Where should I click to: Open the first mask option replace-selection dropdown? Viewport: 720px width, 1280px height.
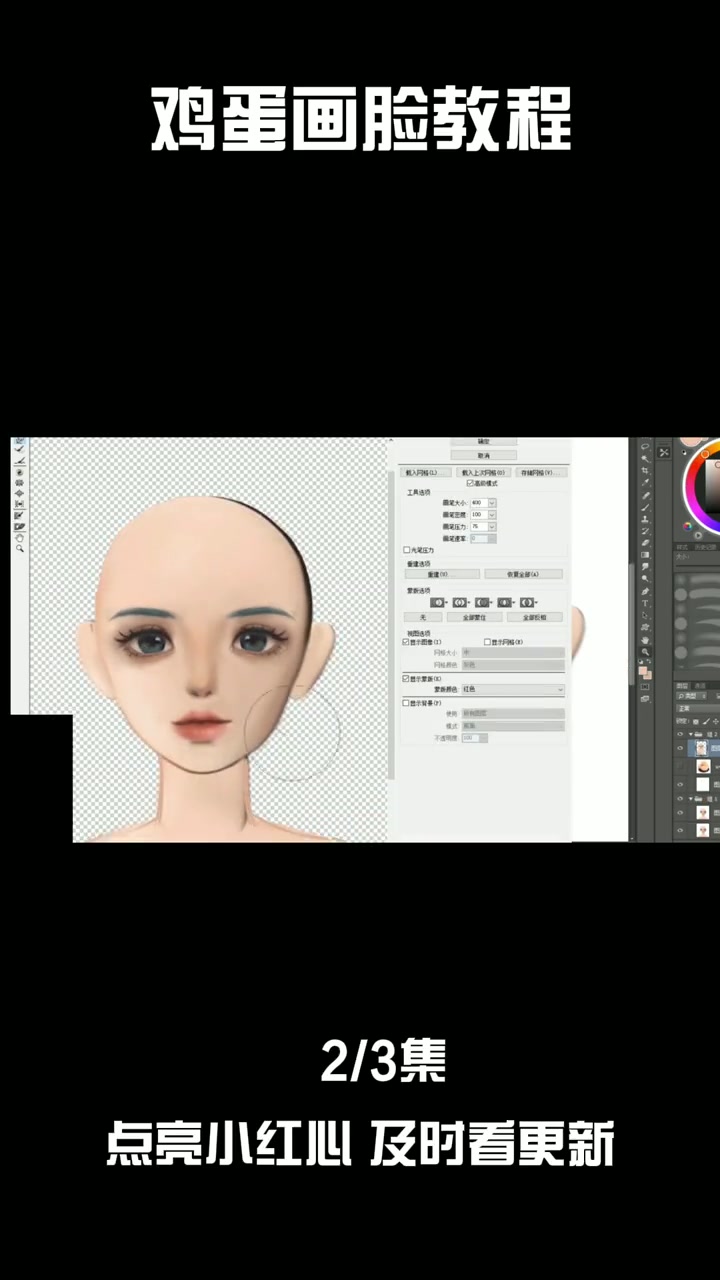pyautogui.click(x=438, y=603)
